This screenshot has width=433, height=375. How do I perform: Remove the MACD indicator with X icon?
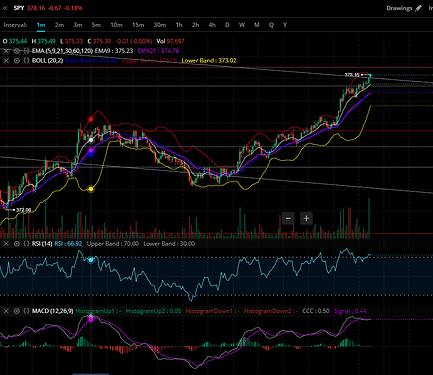click(x=6, y=311)
